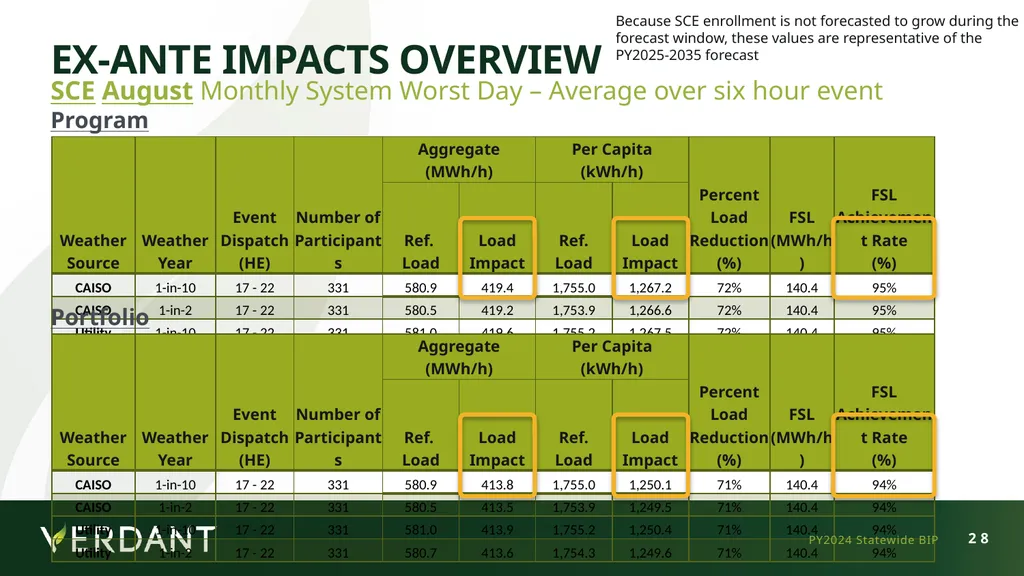Click Portfolio table highlighted 413.8 load impact cell
Viewport: 1024px width, 576px height.
(497, 485)
